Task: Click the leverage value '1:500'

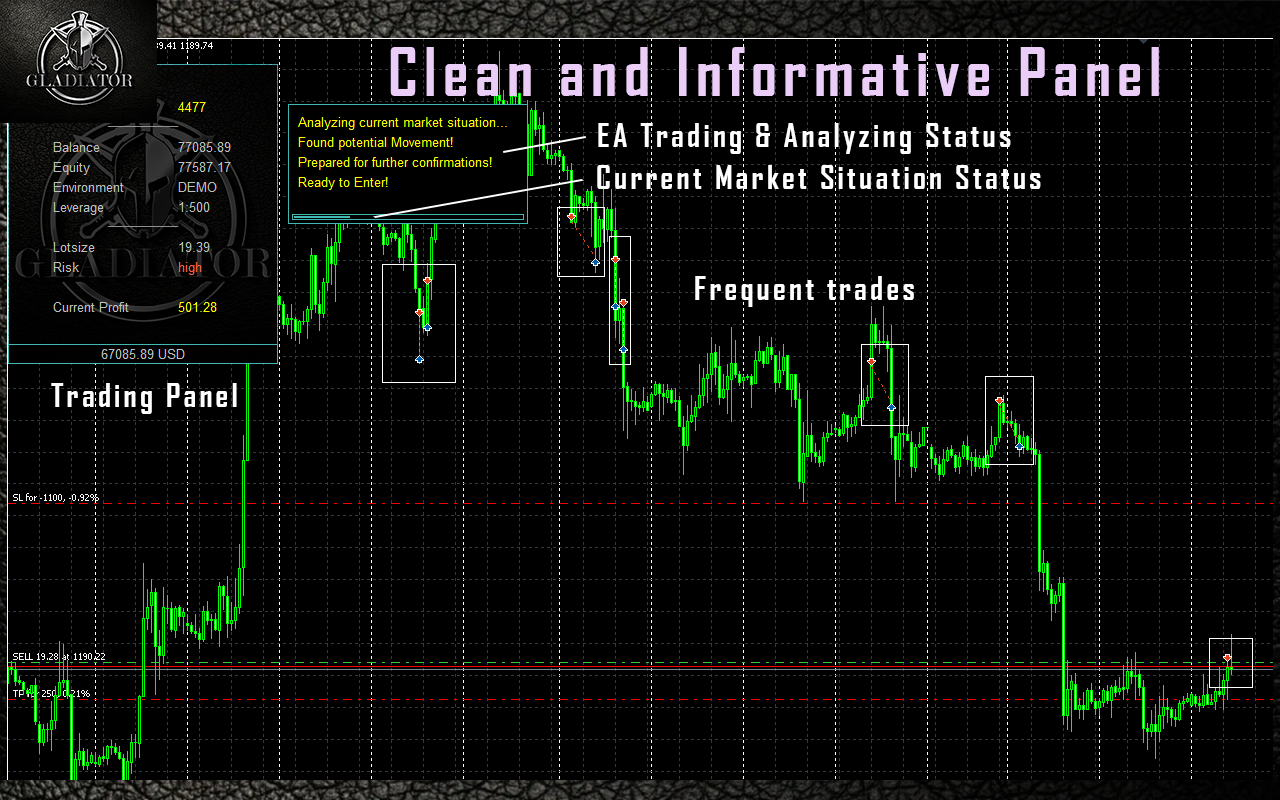Action: click(194, 208)
